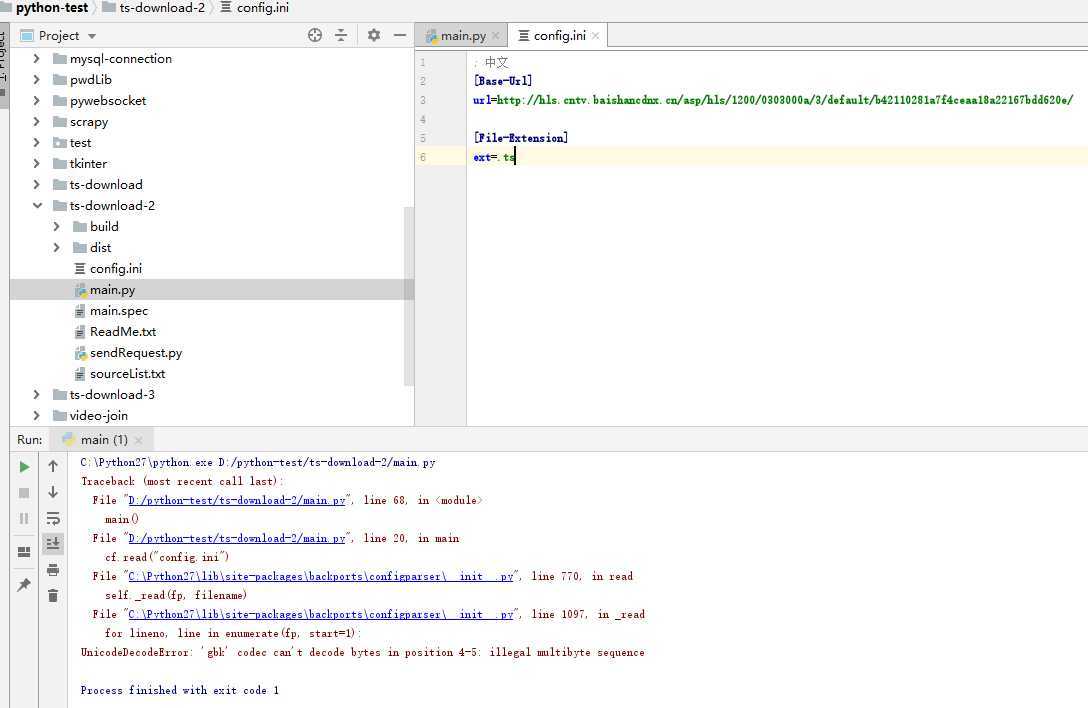Select main.spec in project tree
The height and width of the screenshot is (708, 1088).
pos(118,311)
